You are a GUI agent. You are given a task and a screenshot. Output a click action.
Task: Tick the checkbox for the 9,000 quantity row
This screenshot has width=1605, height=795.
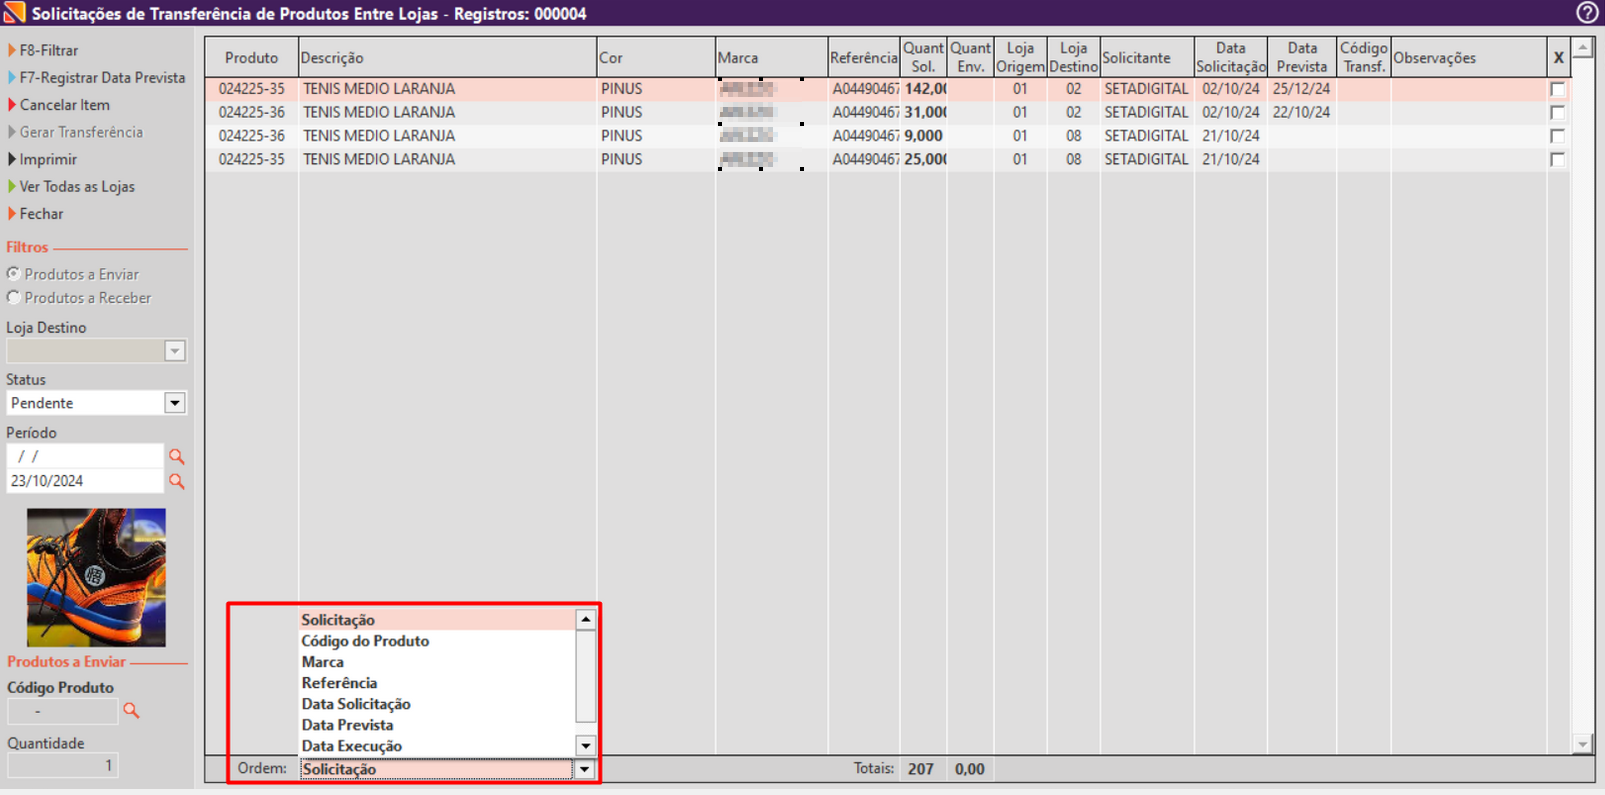pos(1557,136)
